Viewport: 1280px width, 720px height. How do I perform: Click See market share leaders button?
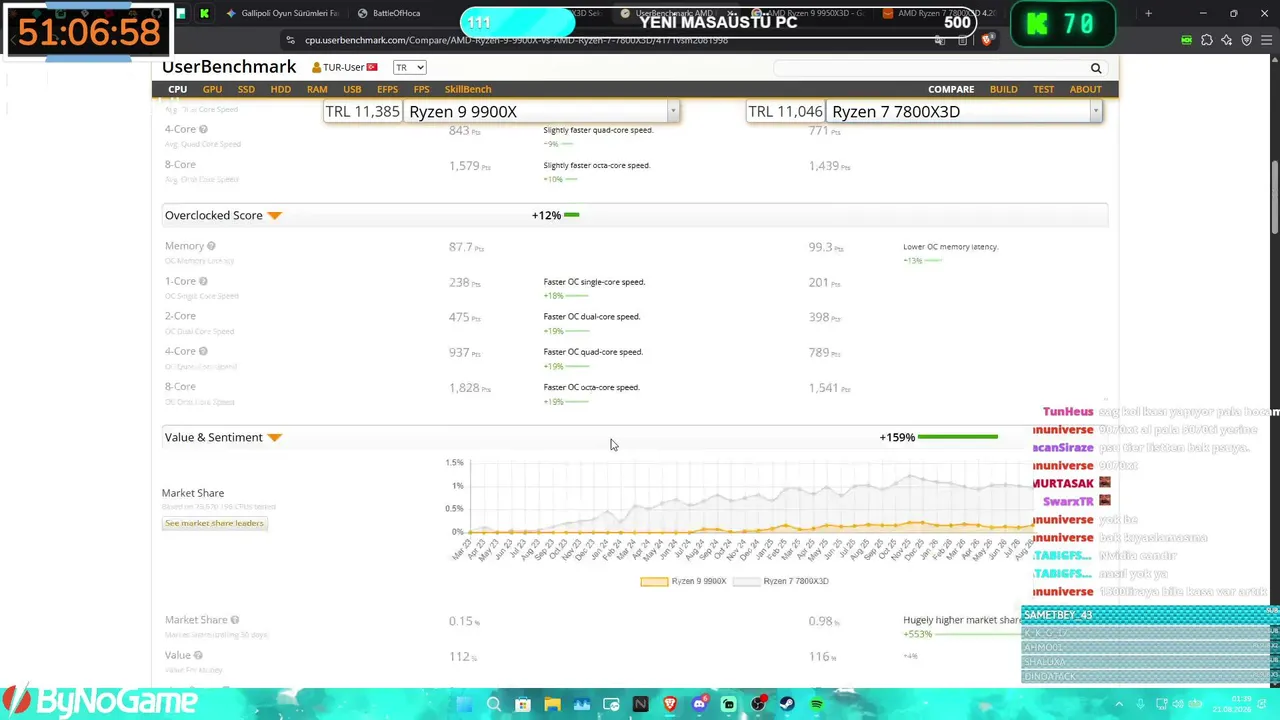(214, 523)
